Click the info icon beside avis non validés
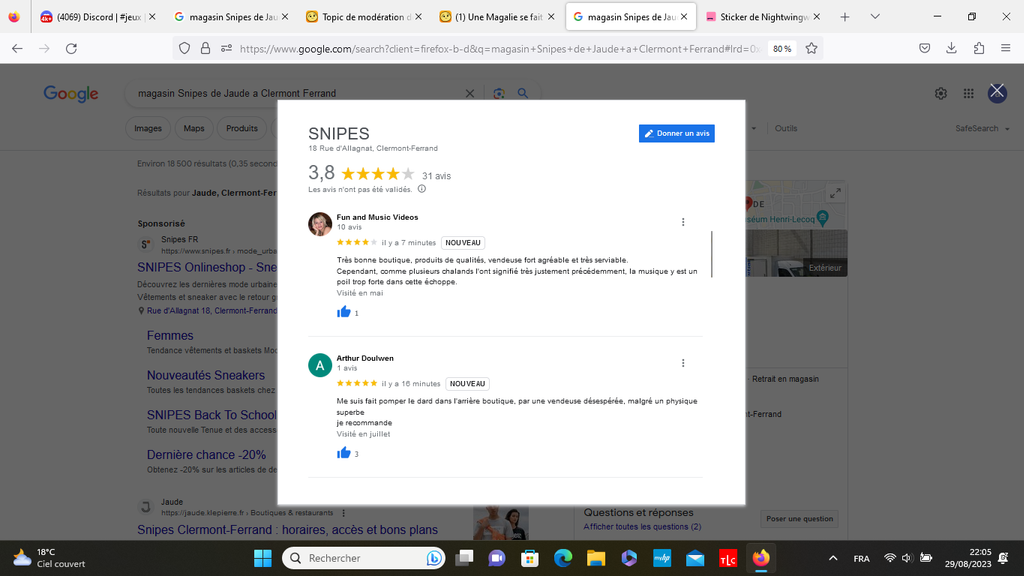The width and height of the screenshot is (1024, 576). 422,189
